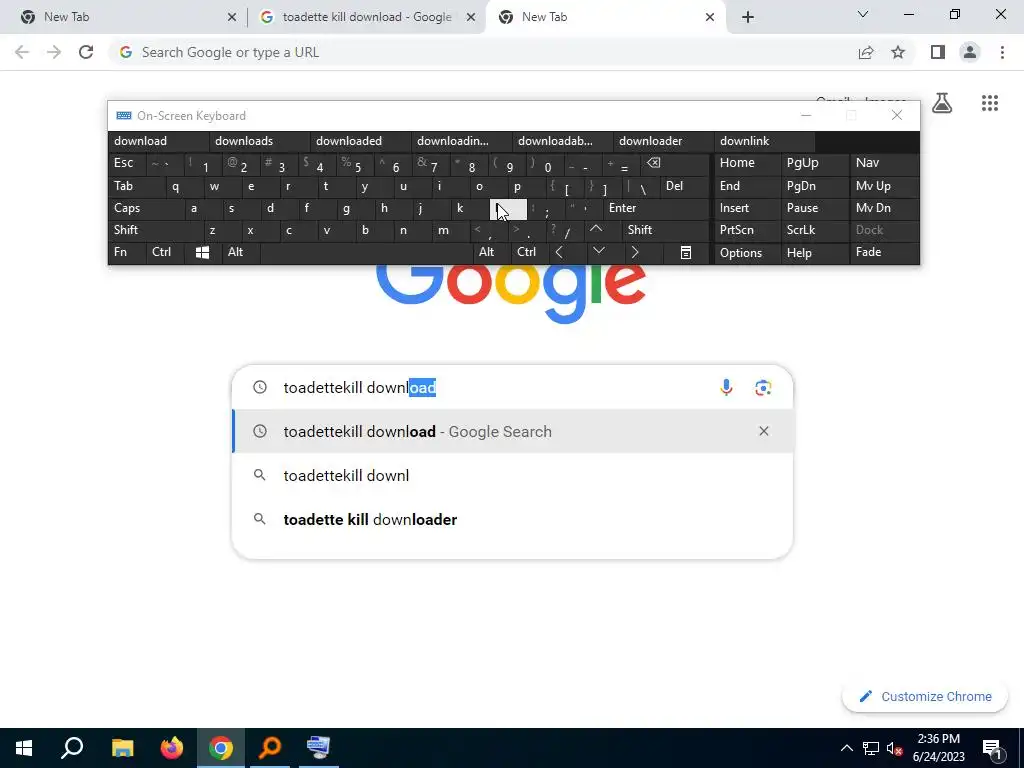Reload the page with the refresh icon

click(x=86, y=52)
